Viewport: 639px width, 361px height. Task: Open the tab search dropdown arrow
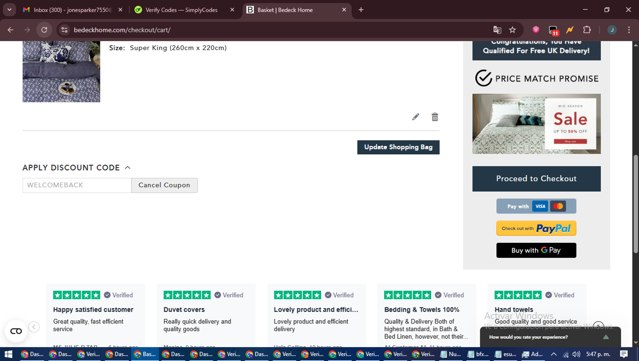(9, 10)
